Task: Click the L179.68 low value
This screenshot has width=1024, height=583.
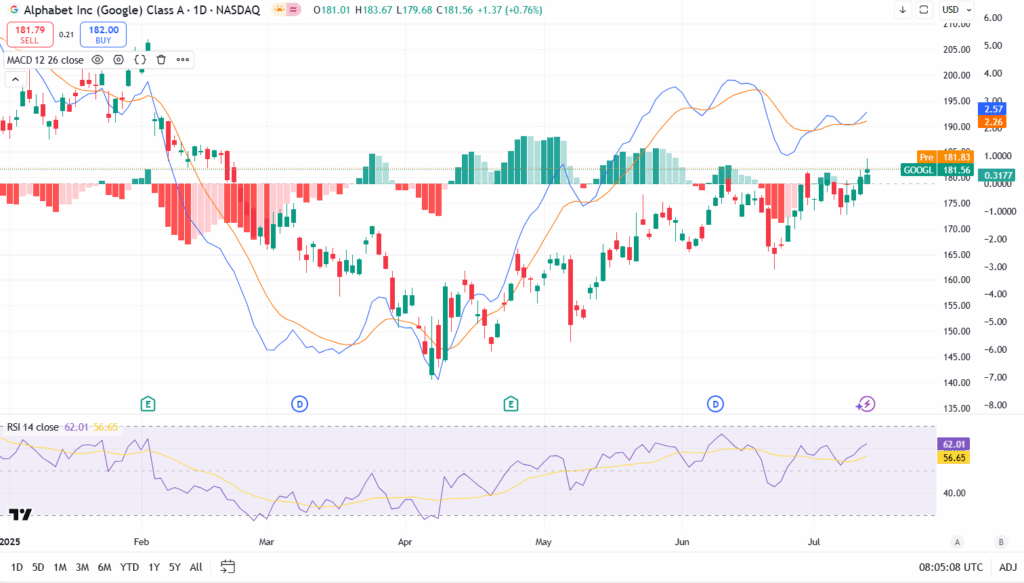Action: click(413, 10)
